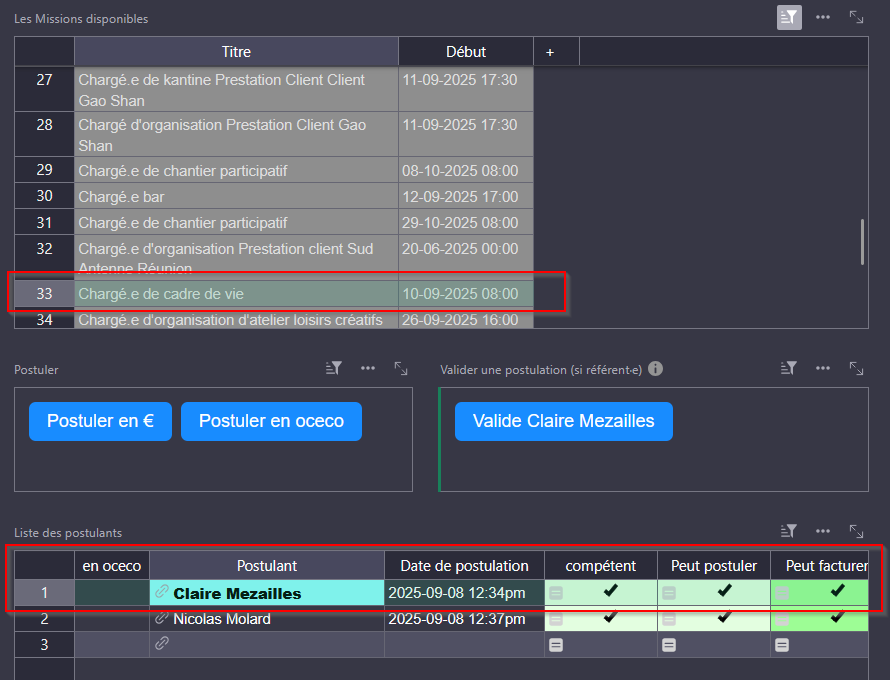This screenshot has height=680, width=890.
Task: Toggle compétent checkbox for Claire Mezailles
Action: pos(611,592)
